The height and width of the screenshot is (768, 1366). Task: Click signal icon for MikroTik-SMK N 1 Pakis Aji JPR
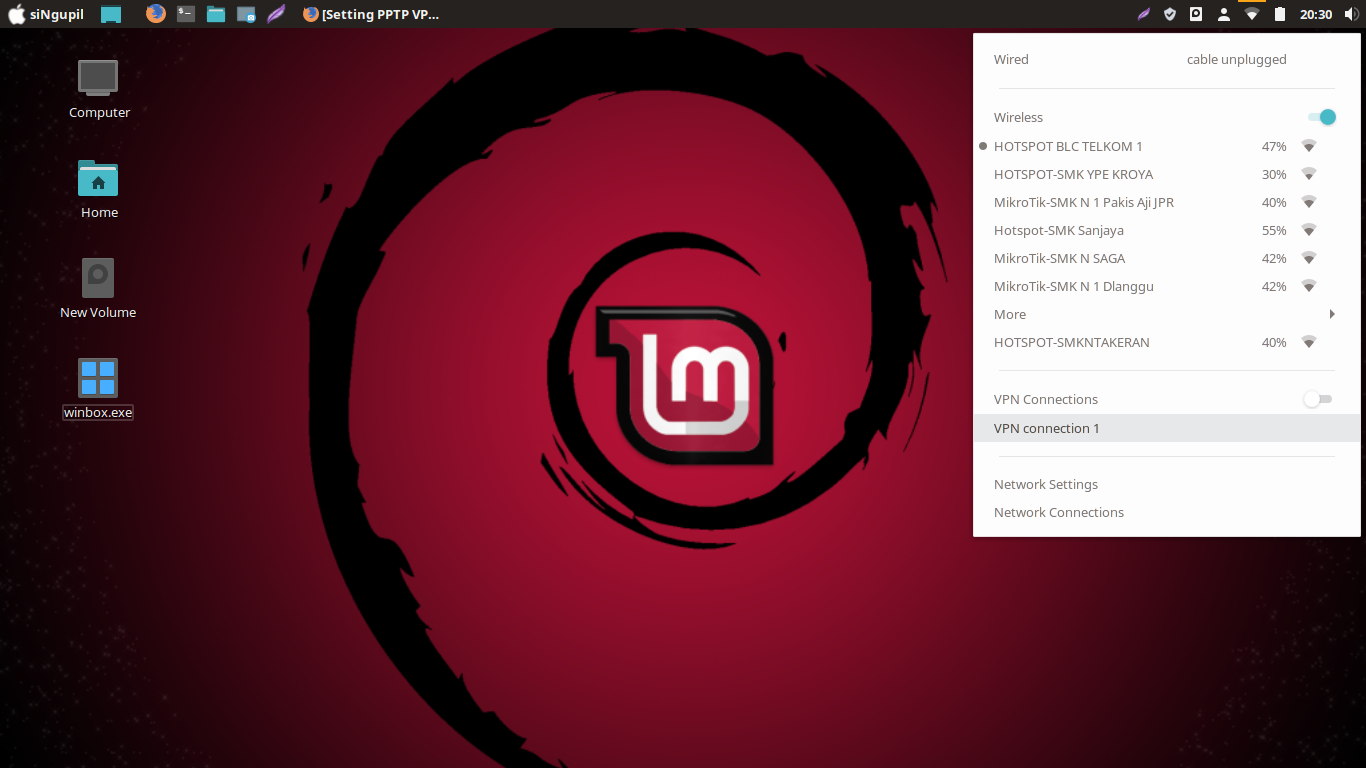1308,202
